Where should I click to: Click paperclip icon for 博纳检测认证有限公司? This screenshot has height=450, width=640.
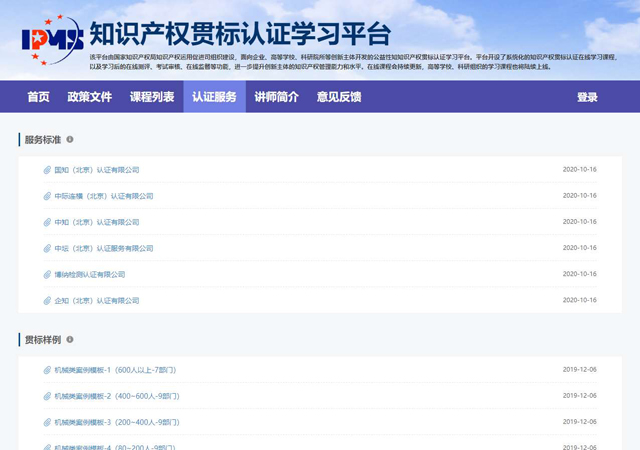(x=47, y=274)
